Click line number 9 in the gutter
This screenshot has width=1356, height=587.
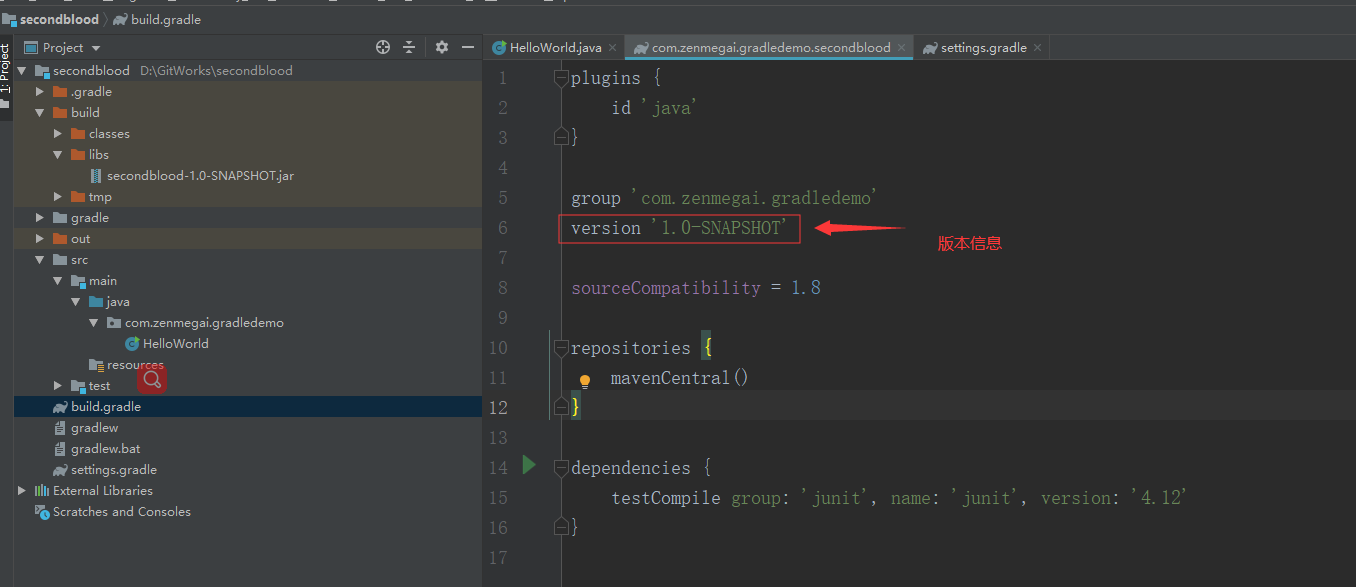point(502,318)
